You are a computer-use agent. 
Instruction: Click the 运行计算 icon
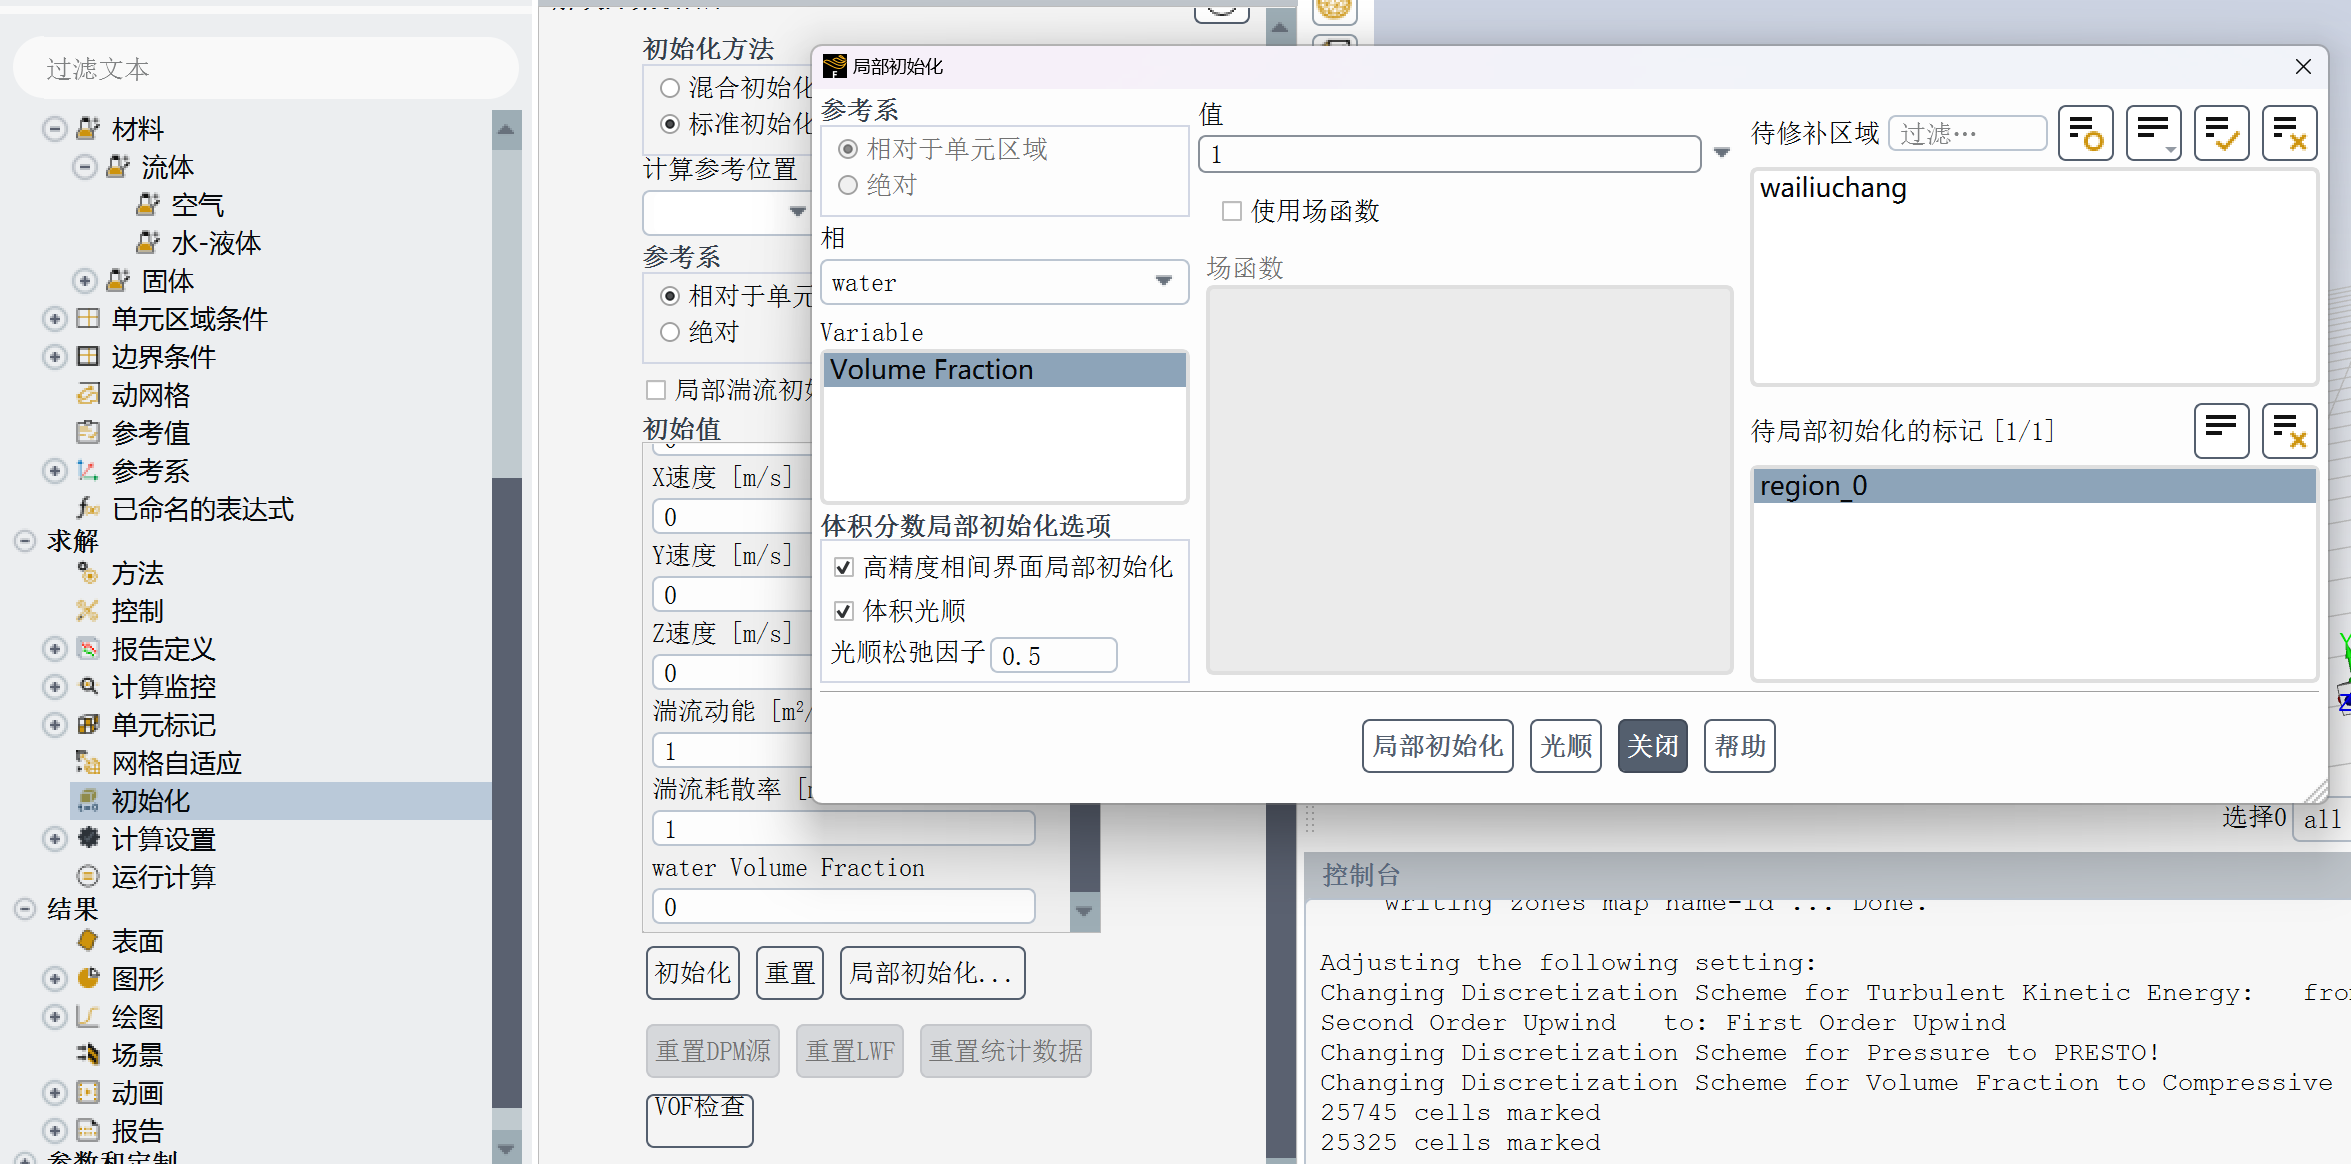point(88,877)
